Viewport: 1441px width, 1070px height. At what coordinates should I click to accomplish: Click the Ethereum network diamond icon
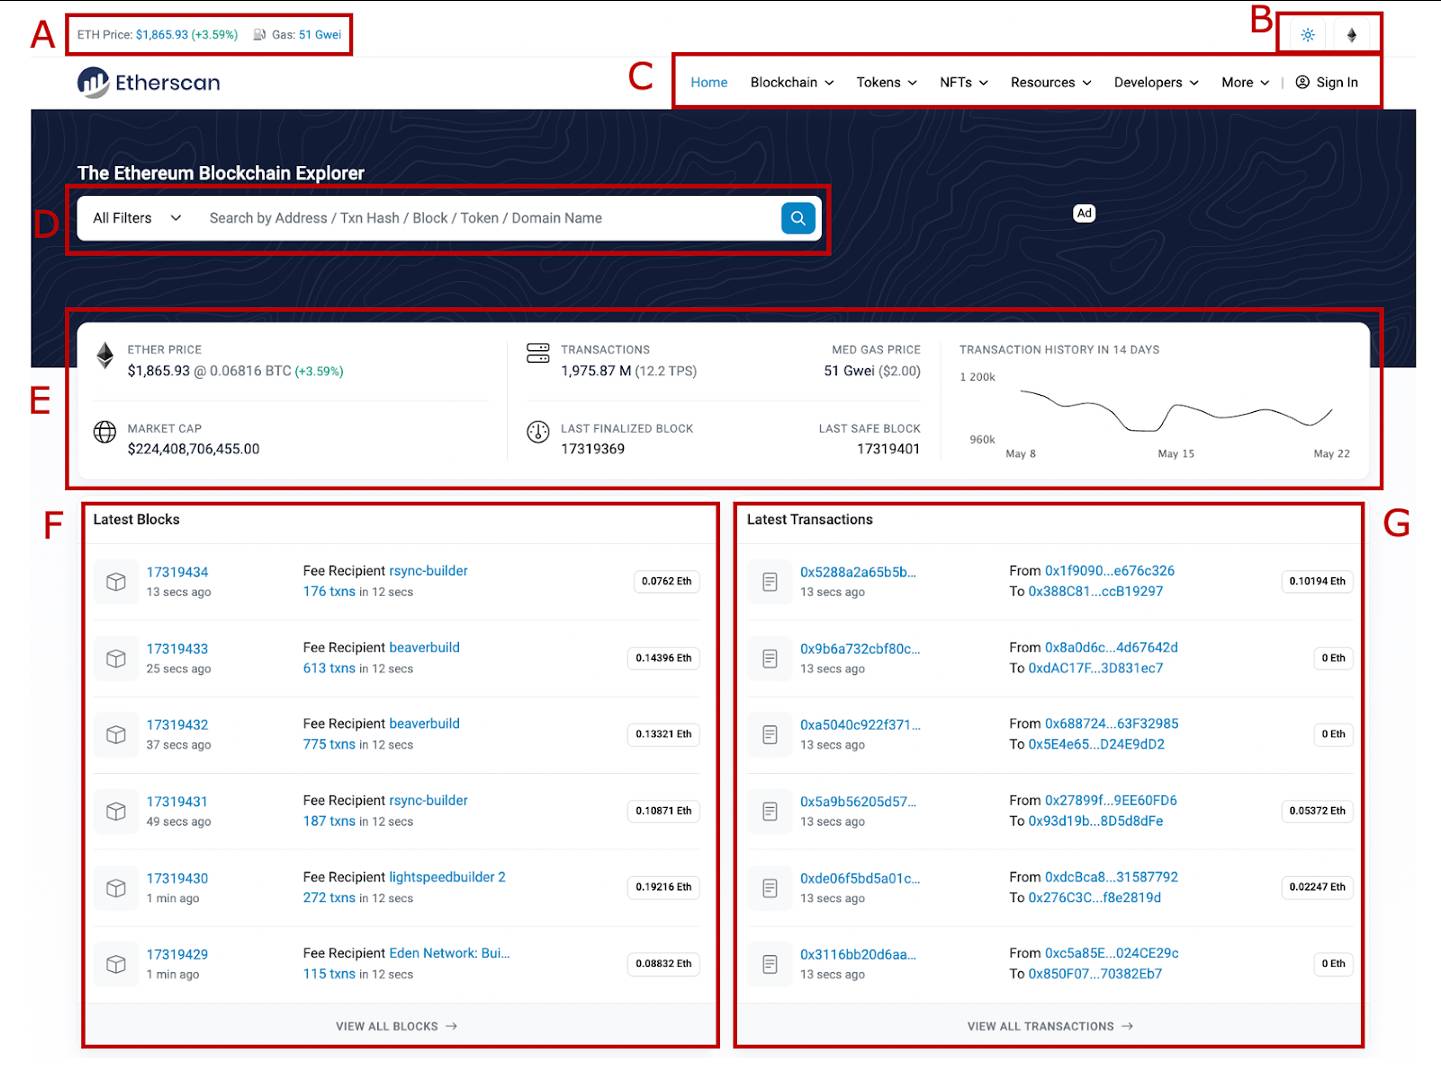tap(1351, 35)
